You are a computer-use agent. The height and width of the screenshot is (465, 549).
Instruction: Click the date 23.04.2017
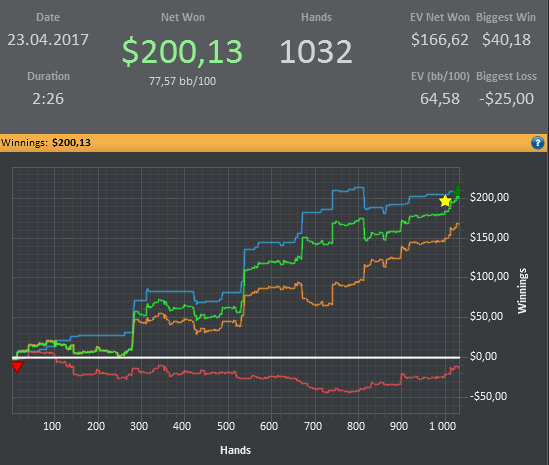point(48,40)
